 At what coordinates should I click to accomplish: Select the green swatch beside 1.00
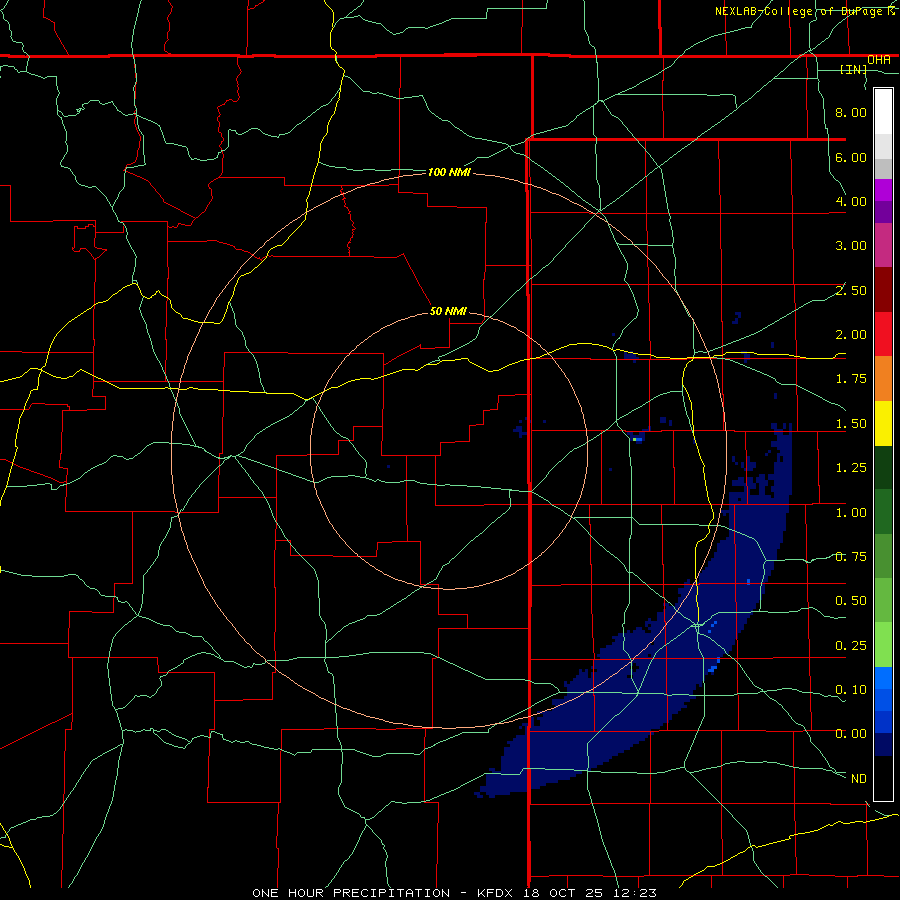coord(883,512)
